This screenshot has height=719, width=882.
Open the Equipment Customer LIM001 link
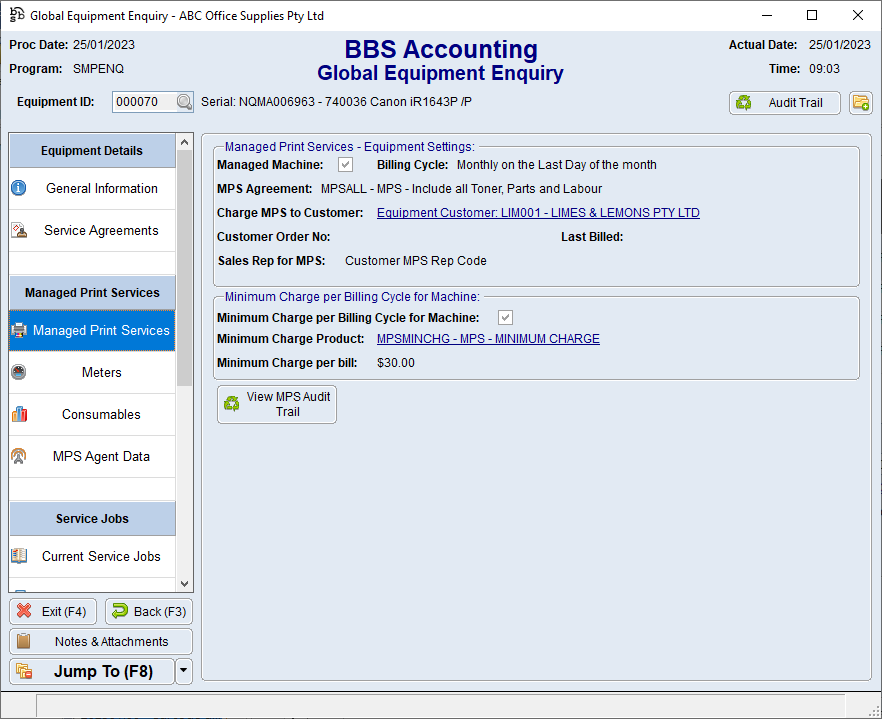538,213
